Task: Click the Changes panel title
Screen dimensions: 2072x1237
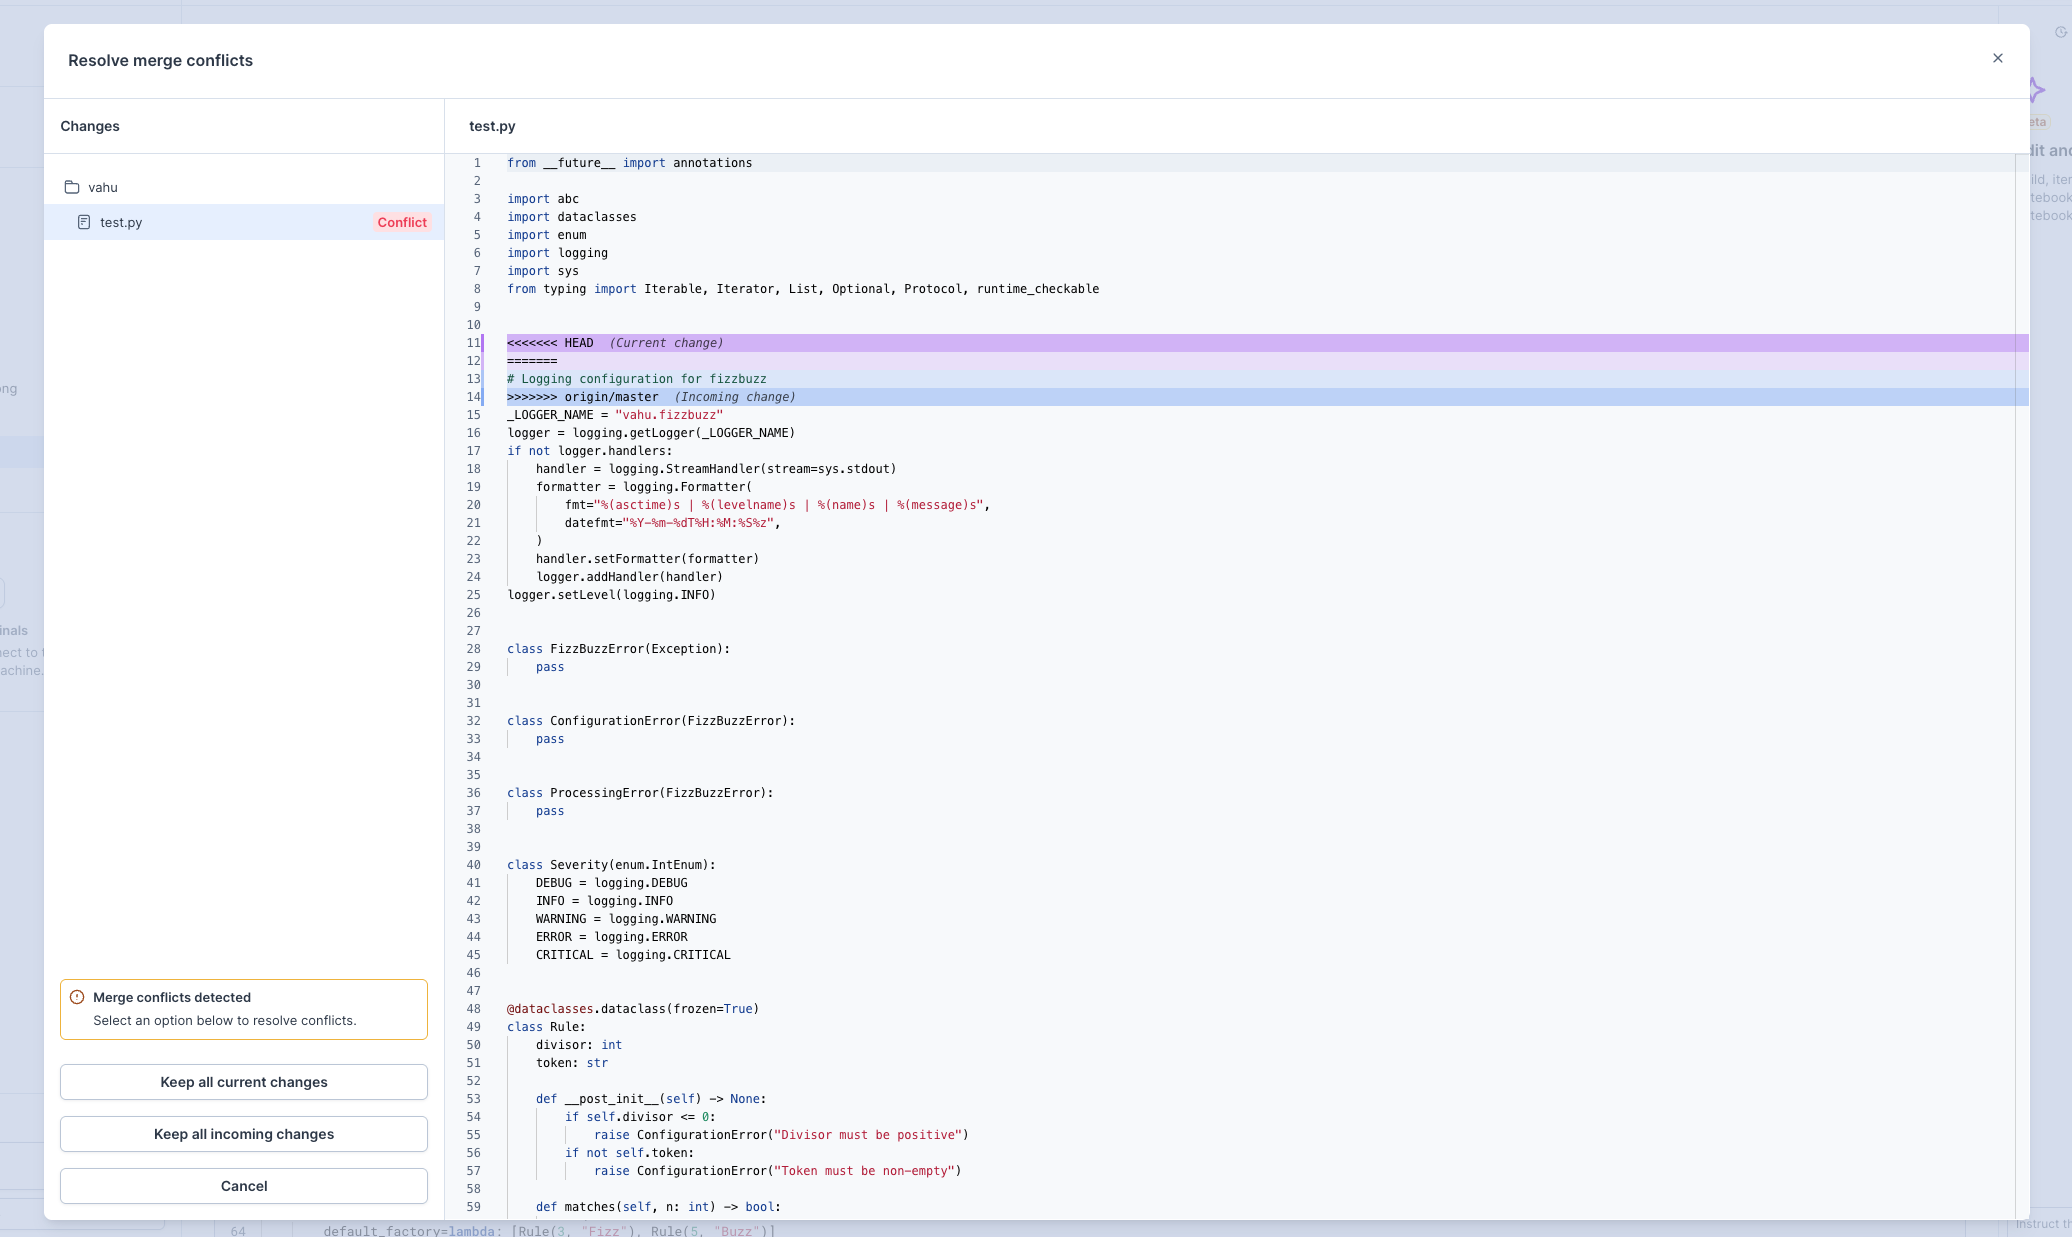Action: coord(89,126)
